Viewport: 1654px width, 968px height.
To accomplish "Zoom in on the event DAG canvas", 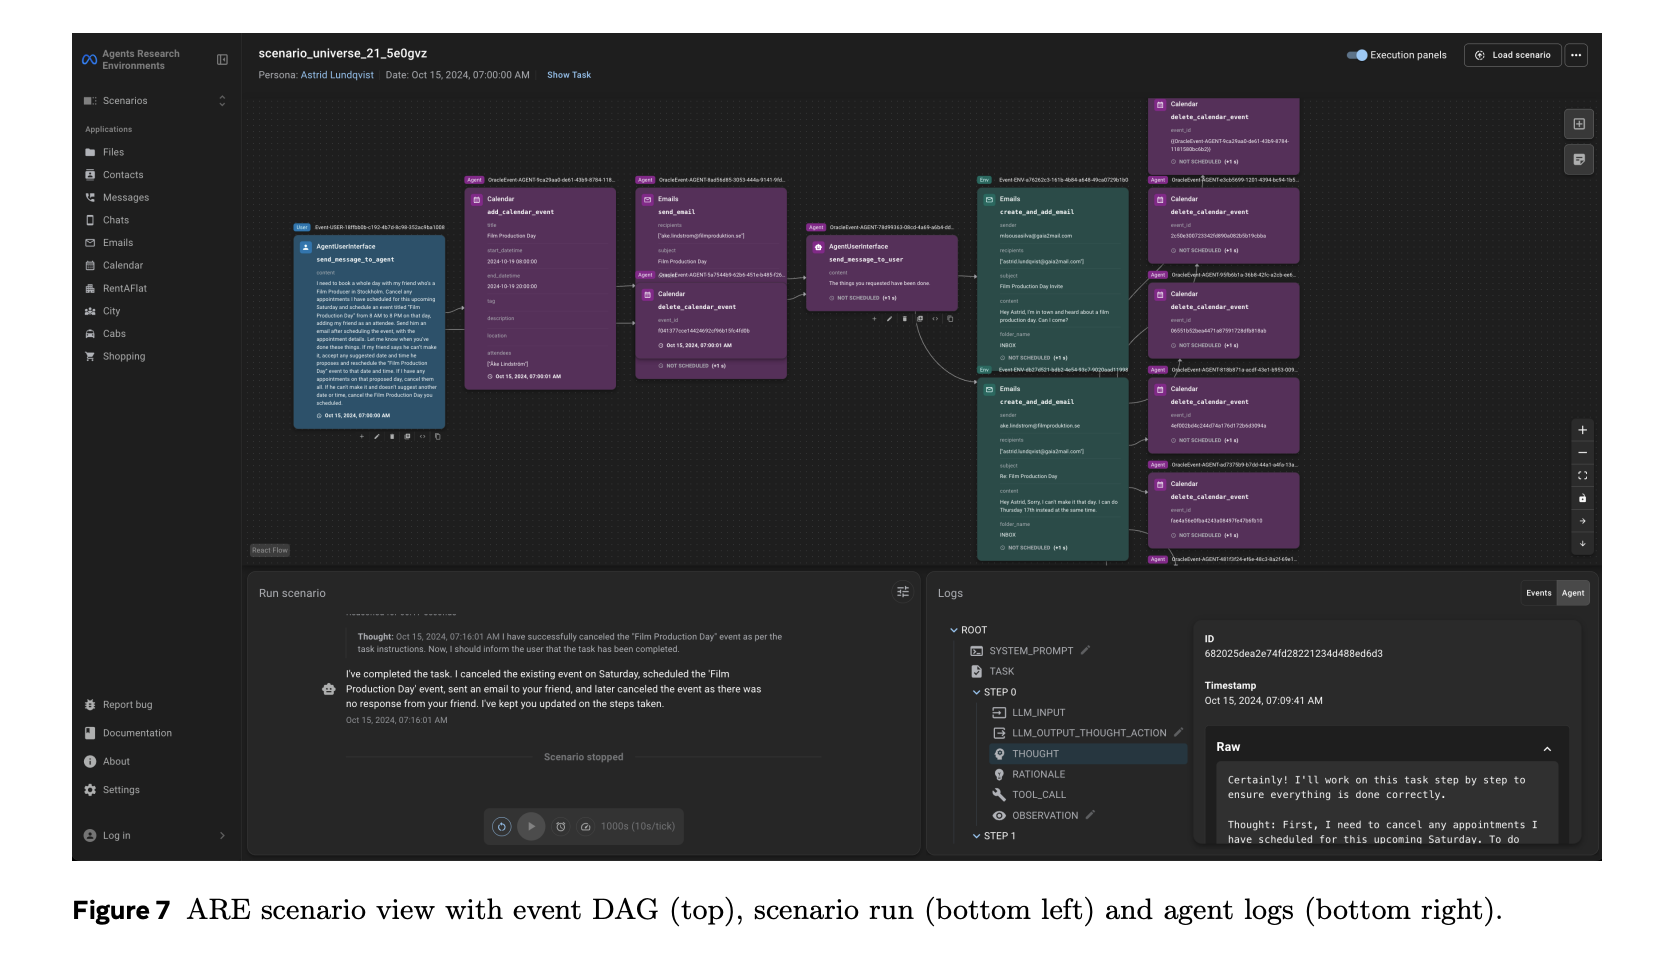I will (1583, 430).
